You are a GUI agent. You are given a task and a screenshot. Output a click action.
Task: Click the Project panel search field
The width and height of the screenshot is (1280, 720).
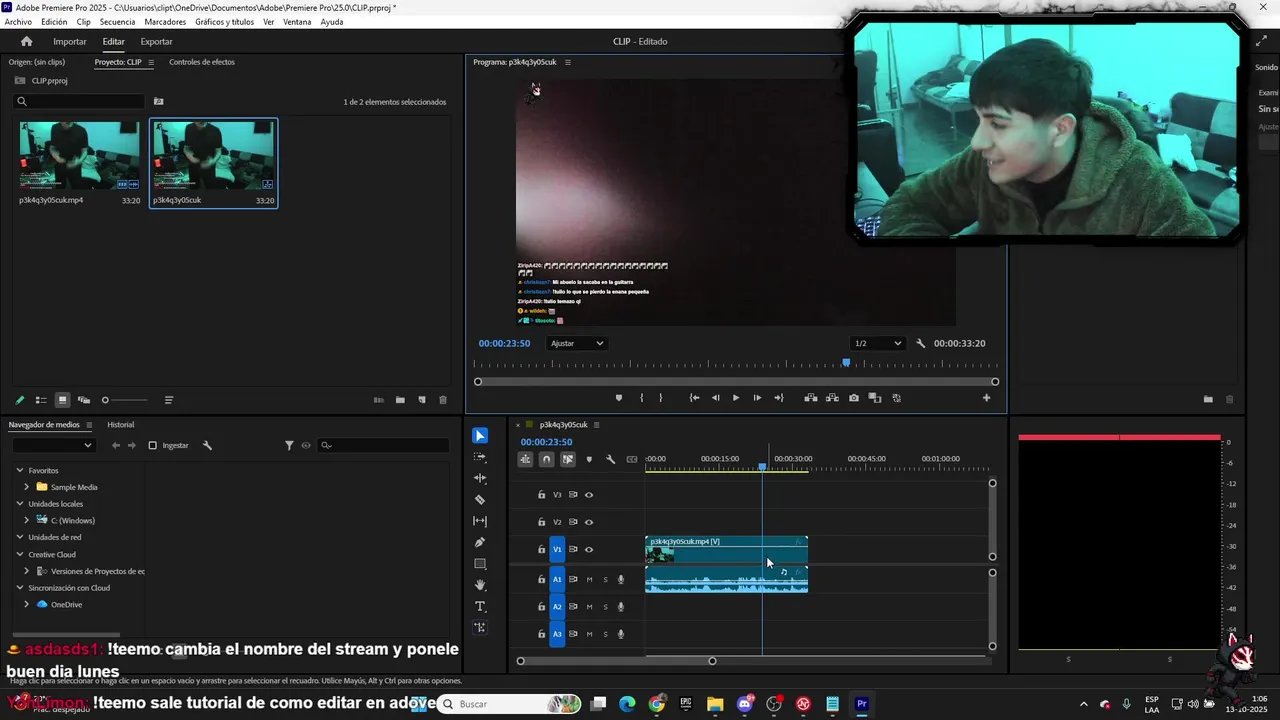point(79,101)
